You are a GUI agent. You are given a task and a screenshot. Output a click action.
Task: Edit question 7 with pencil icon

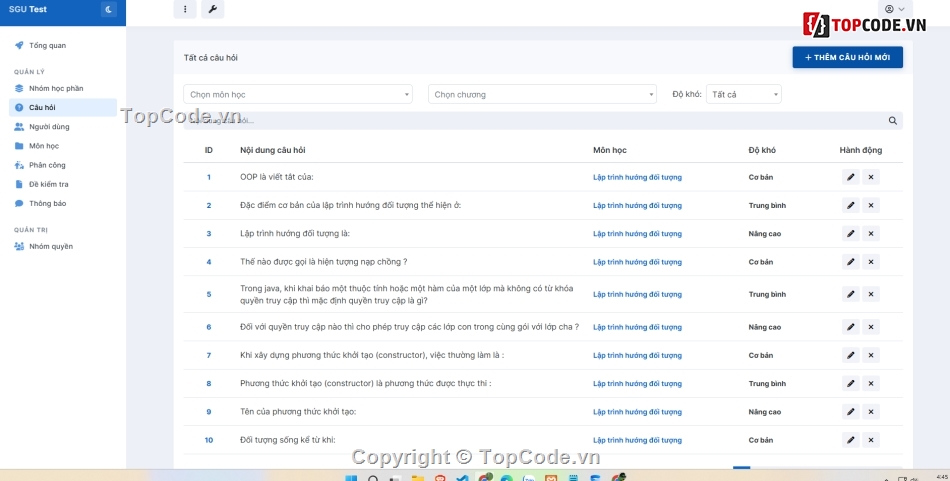coord(851,355)
